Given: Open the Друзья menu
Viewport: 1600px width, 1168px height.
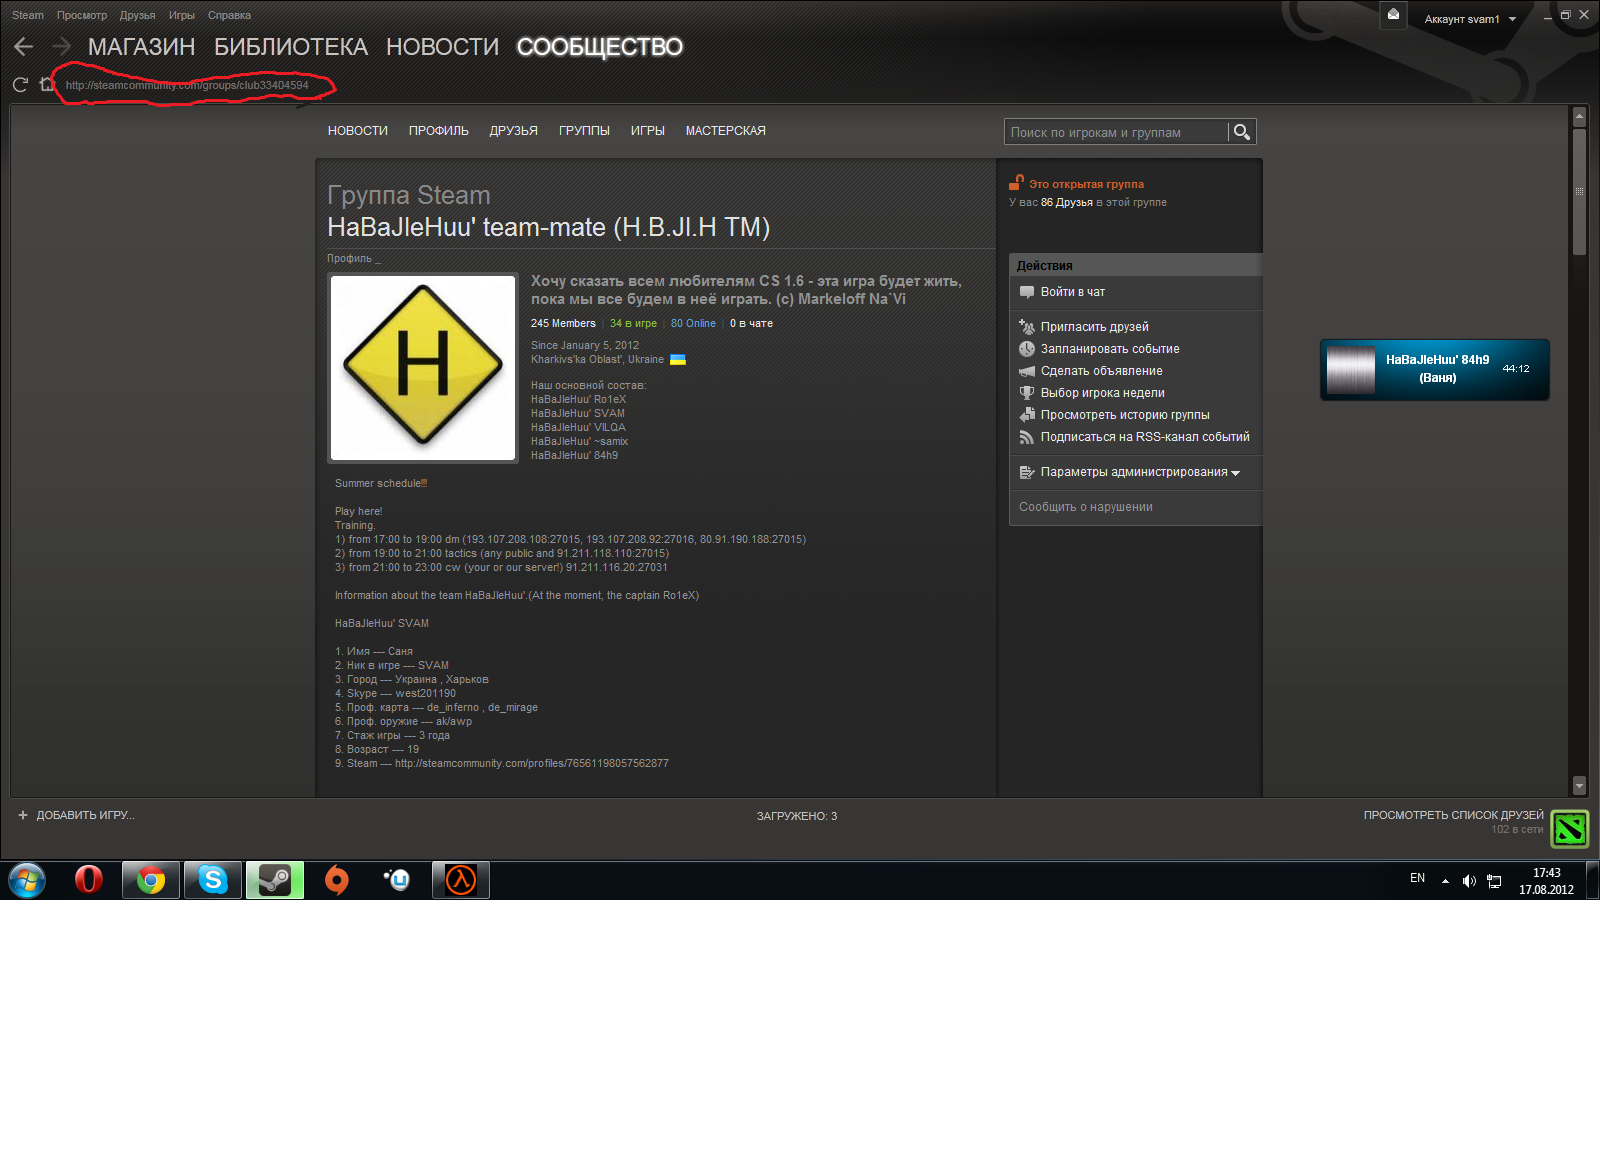Looking at the screenshot, I should (x=138, y=15).
